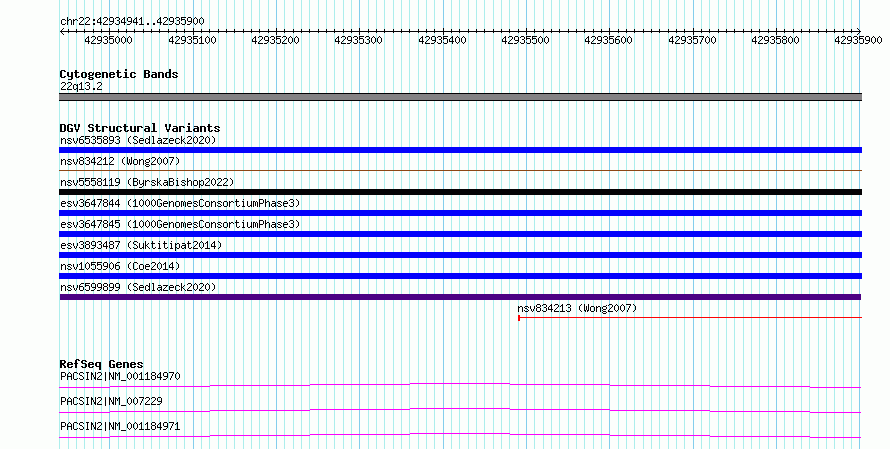The height and width of the screenshot is (449, 890).
Task: Click the purple bar for nsv6599899
Action: click(460, 297)
